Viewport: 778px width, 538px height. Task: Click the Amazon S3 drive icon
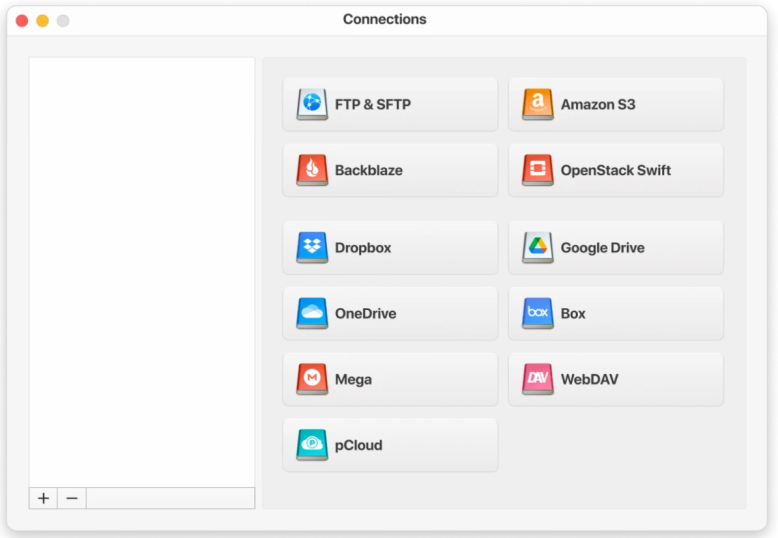[538, 104]
